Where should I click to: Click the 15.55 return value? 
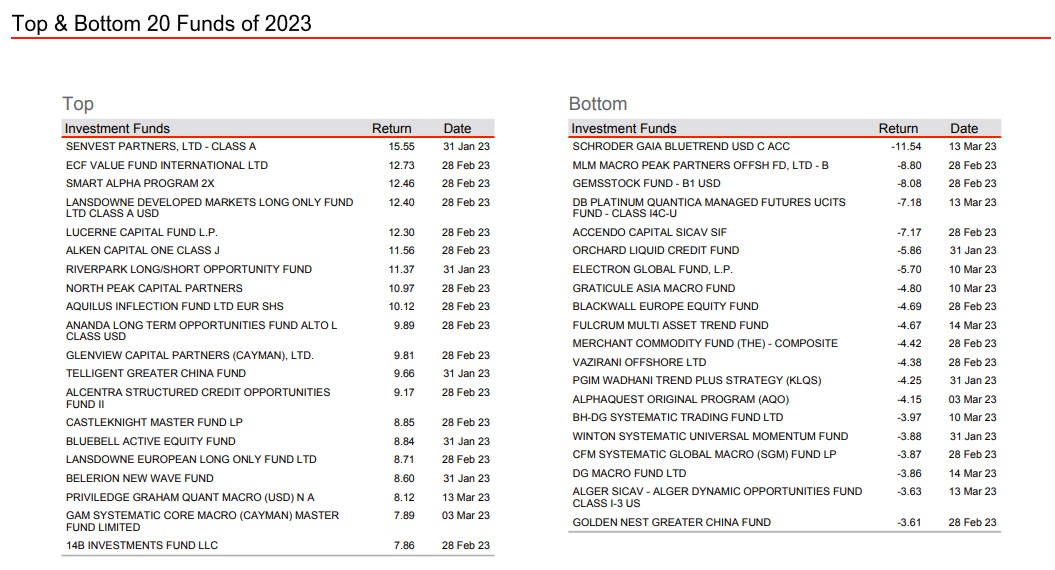coord(402,146)
